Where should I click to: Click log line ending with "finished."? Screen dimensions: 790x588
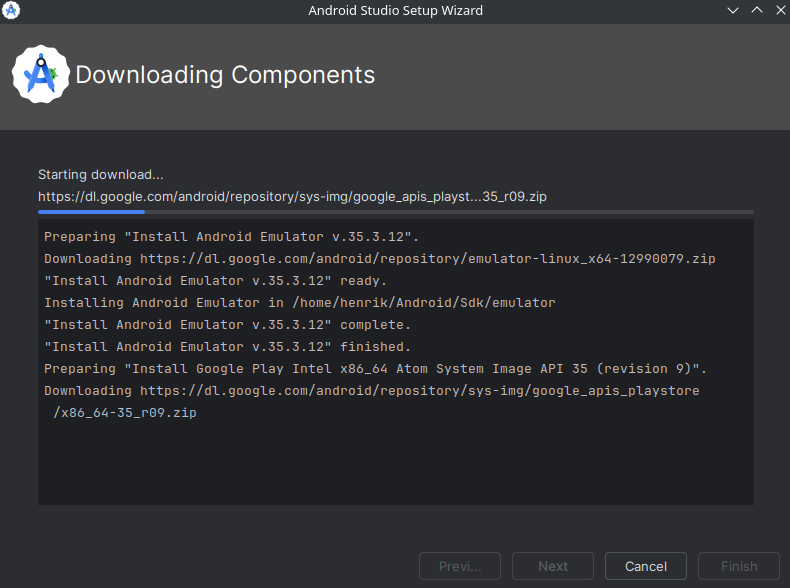pos(227,347)
